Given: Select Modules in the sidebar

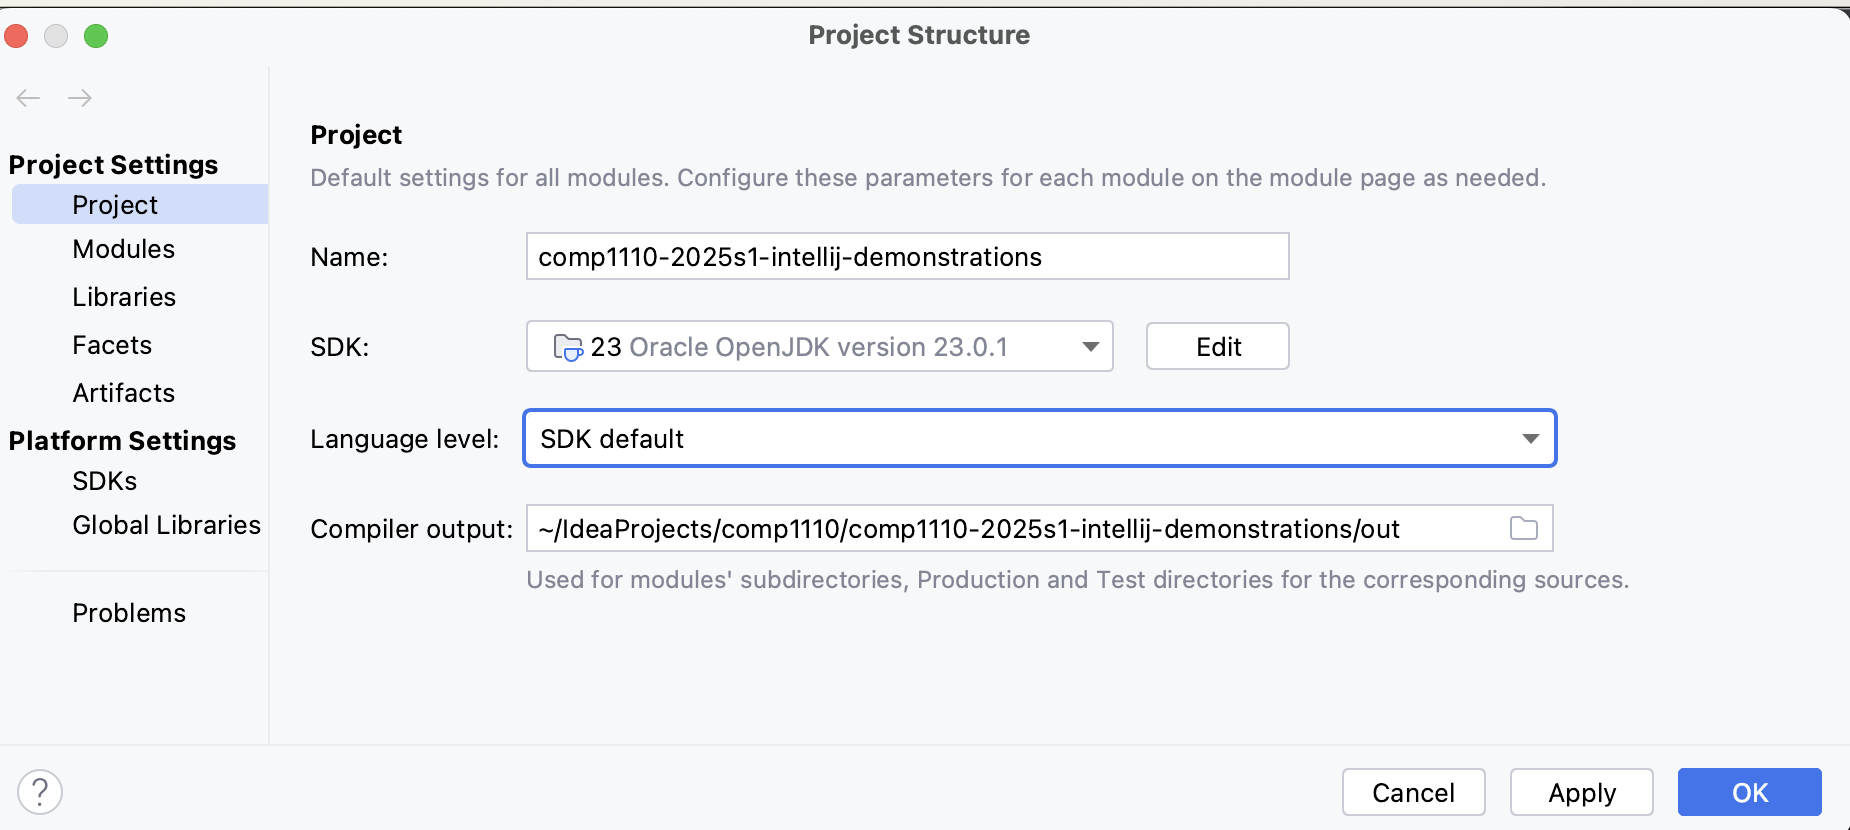Looking at the screenshot, I should (x=124, y=249).
